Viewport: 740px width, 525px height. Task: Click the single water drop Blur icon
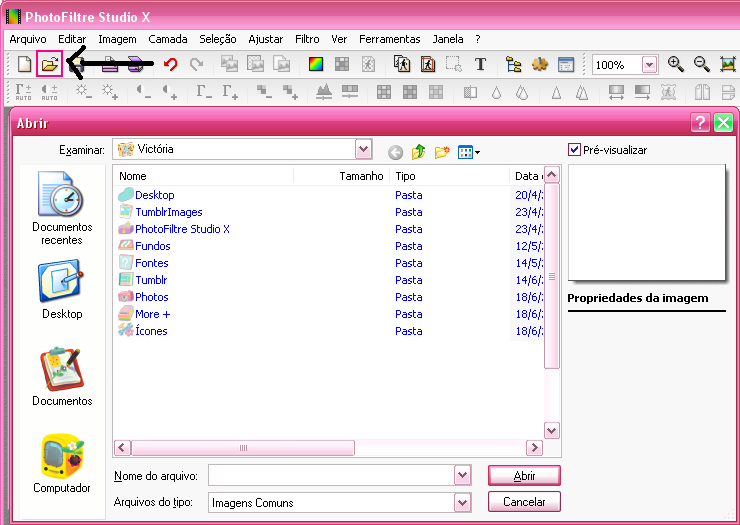pyautogui.click(x=496, y=92)
